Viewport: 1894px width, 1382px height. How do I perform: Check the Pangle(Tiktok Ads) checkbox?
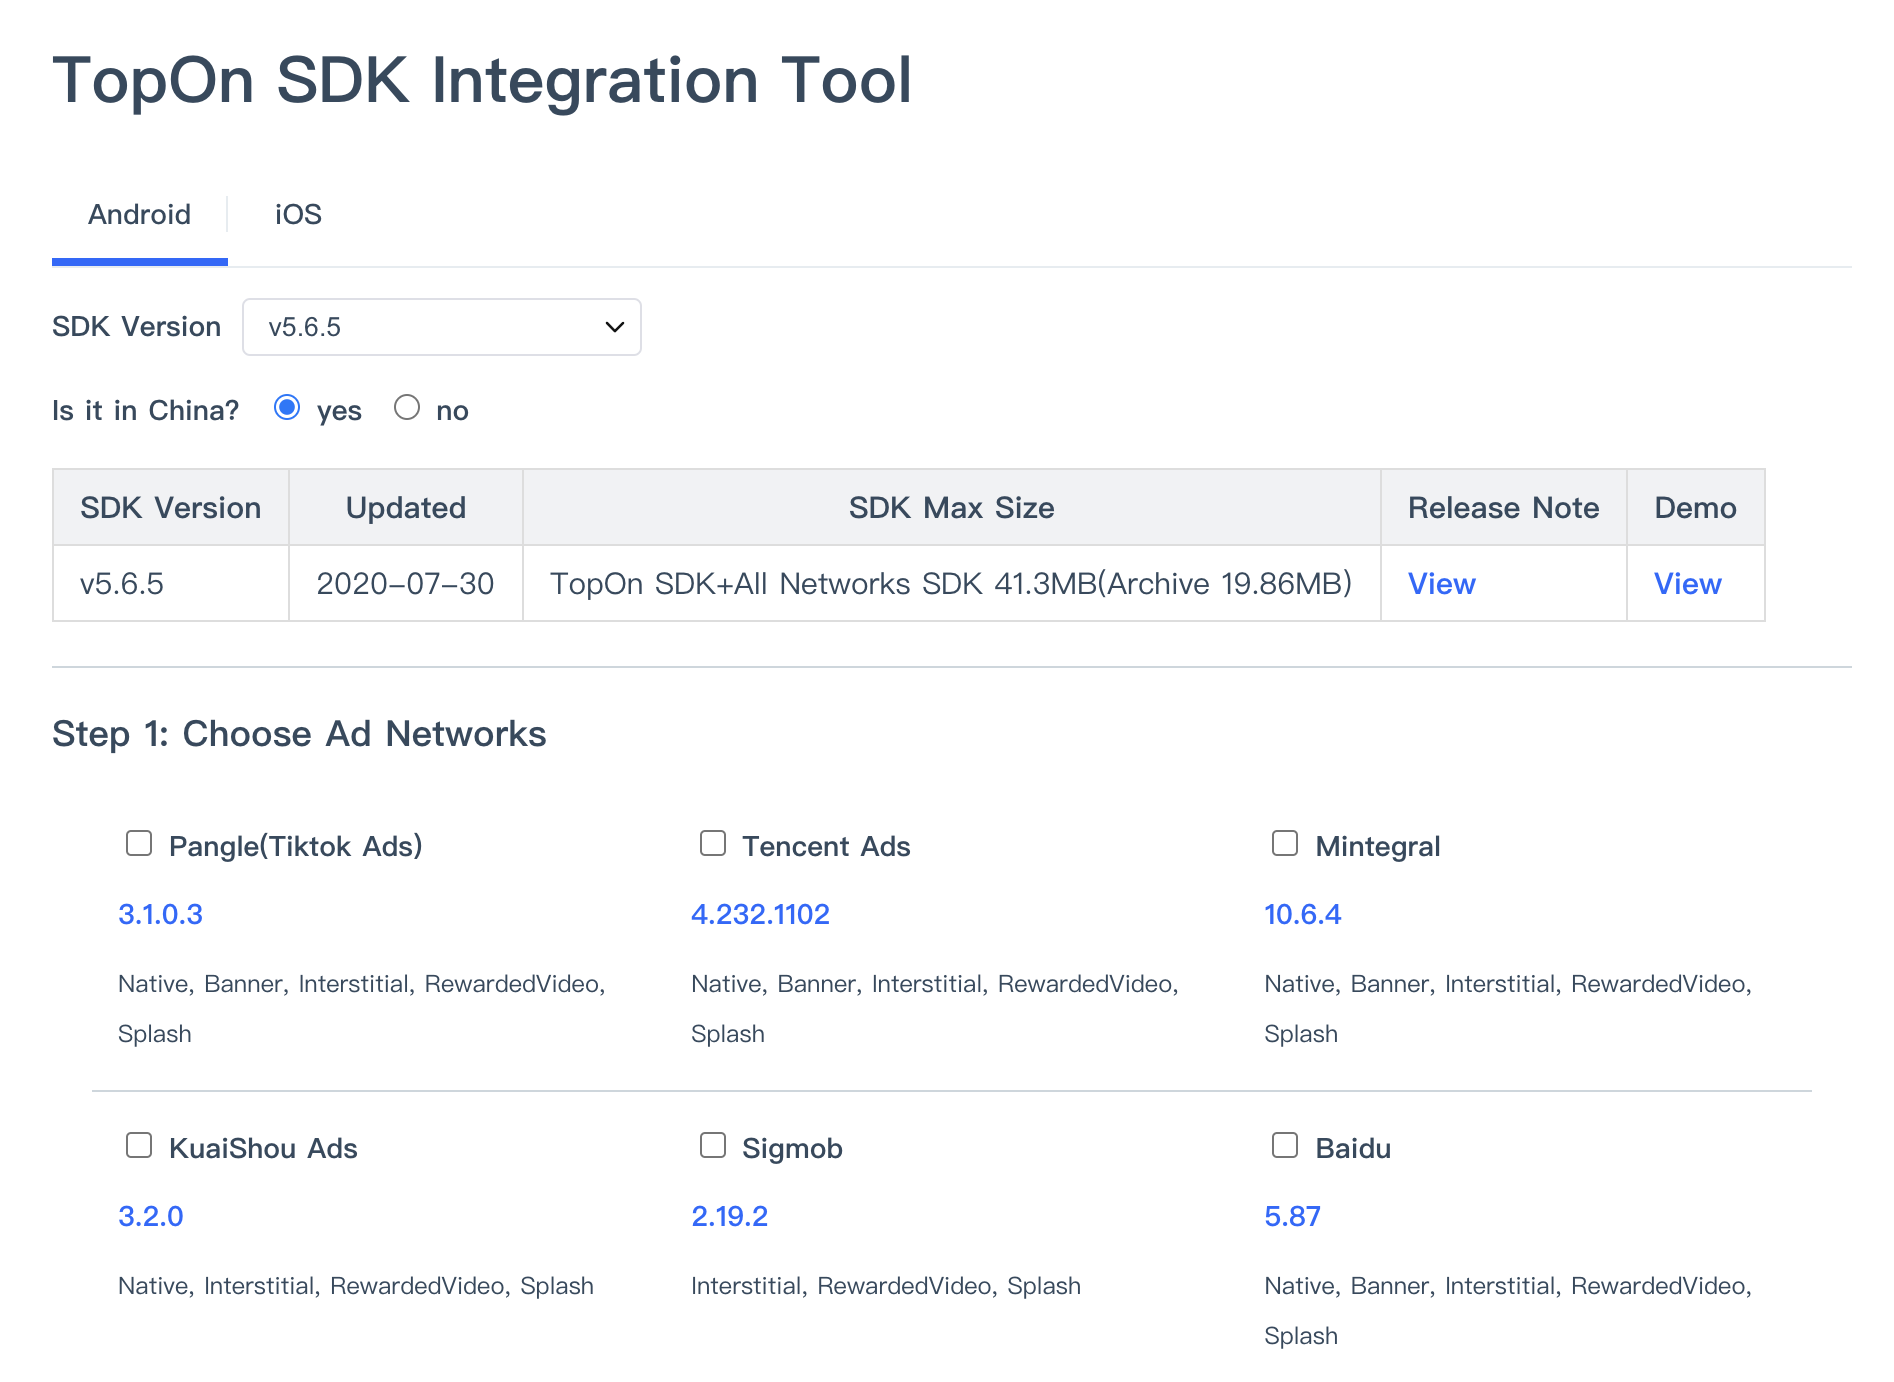pos(139,844)
